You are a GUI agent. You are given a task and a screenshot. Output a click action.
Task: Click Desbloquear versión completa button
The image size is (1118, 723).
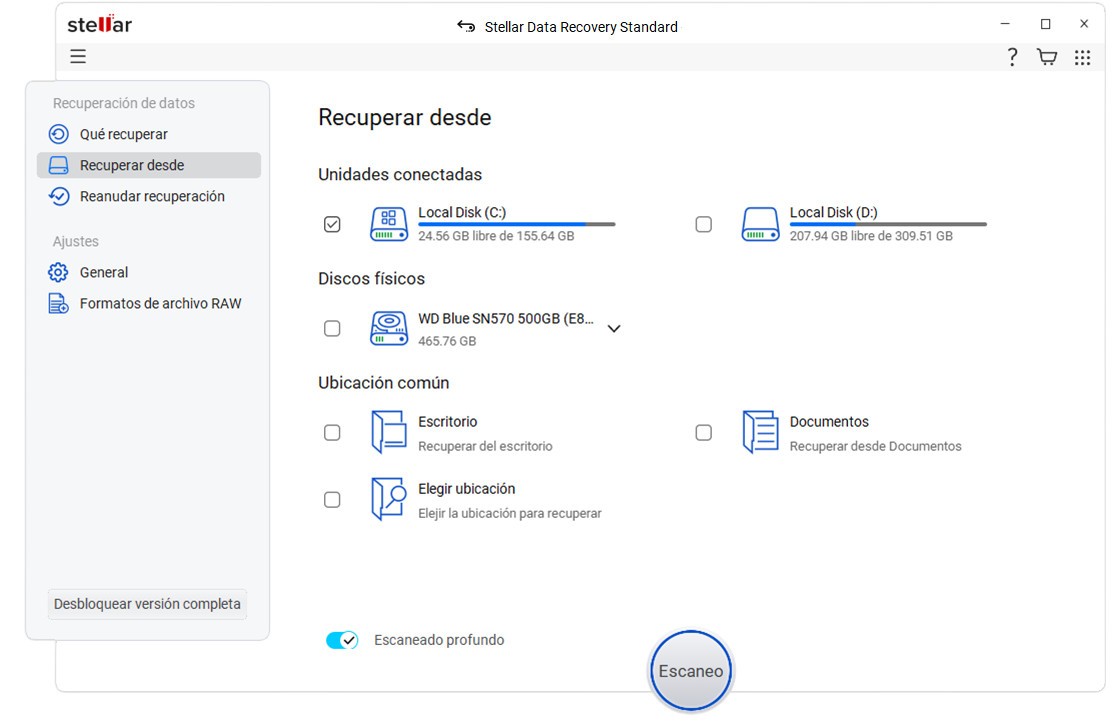pos(147,604)
